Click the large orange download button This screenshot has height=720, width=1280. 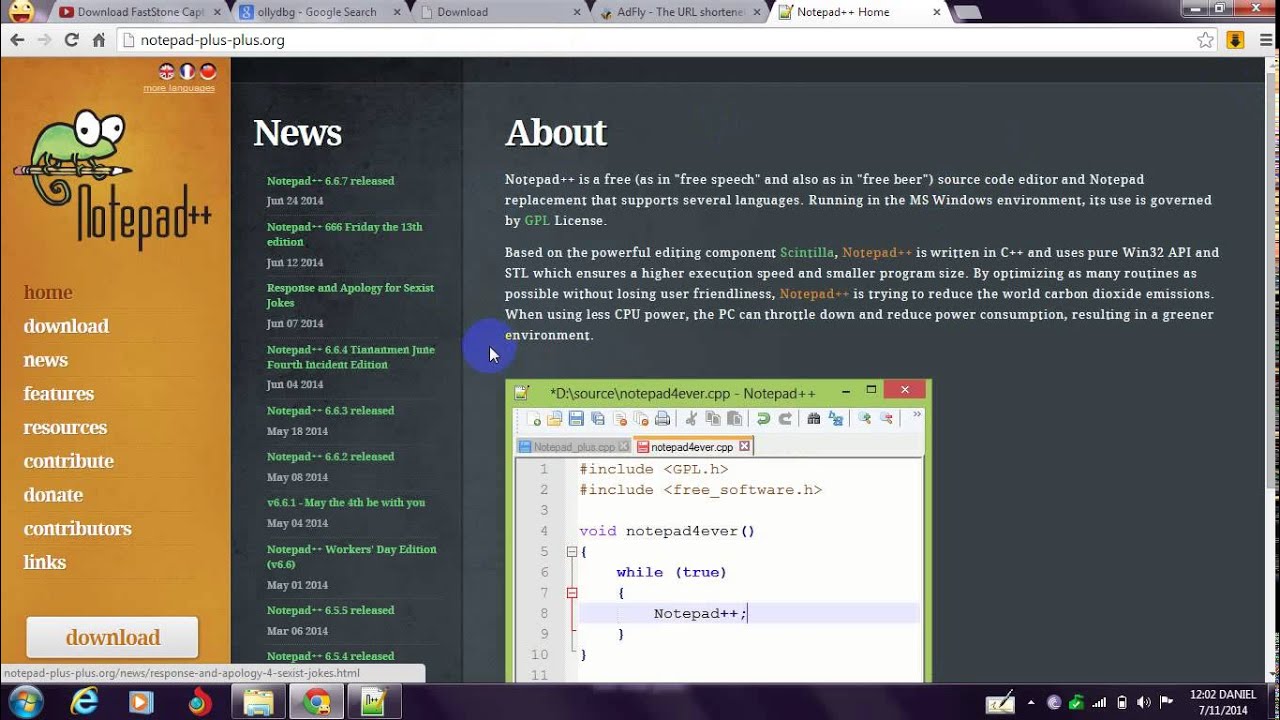(x=112, y=637)
